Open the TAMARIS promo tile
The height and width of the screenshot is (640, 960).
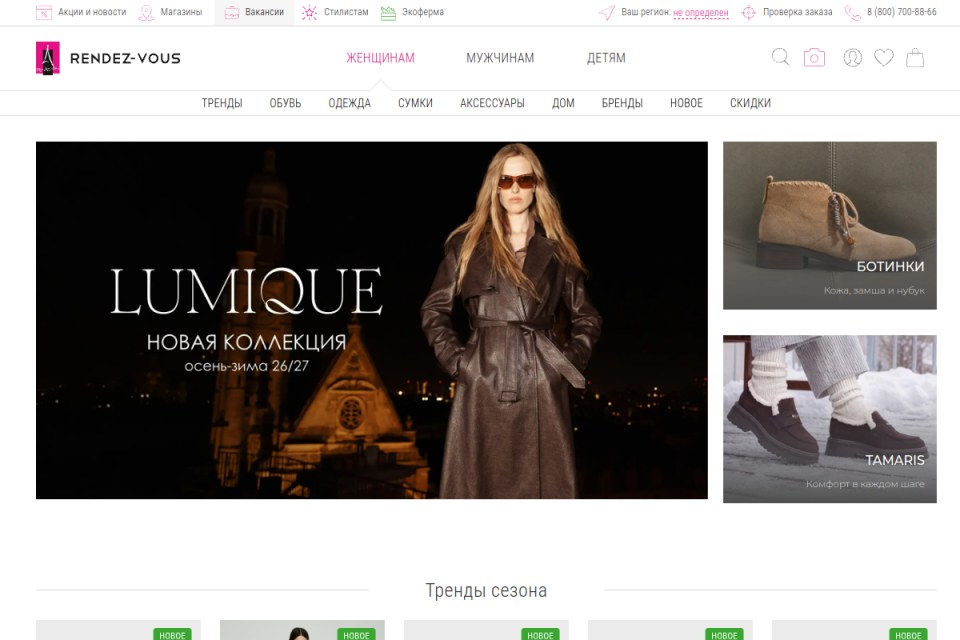(x=830, y=419)
